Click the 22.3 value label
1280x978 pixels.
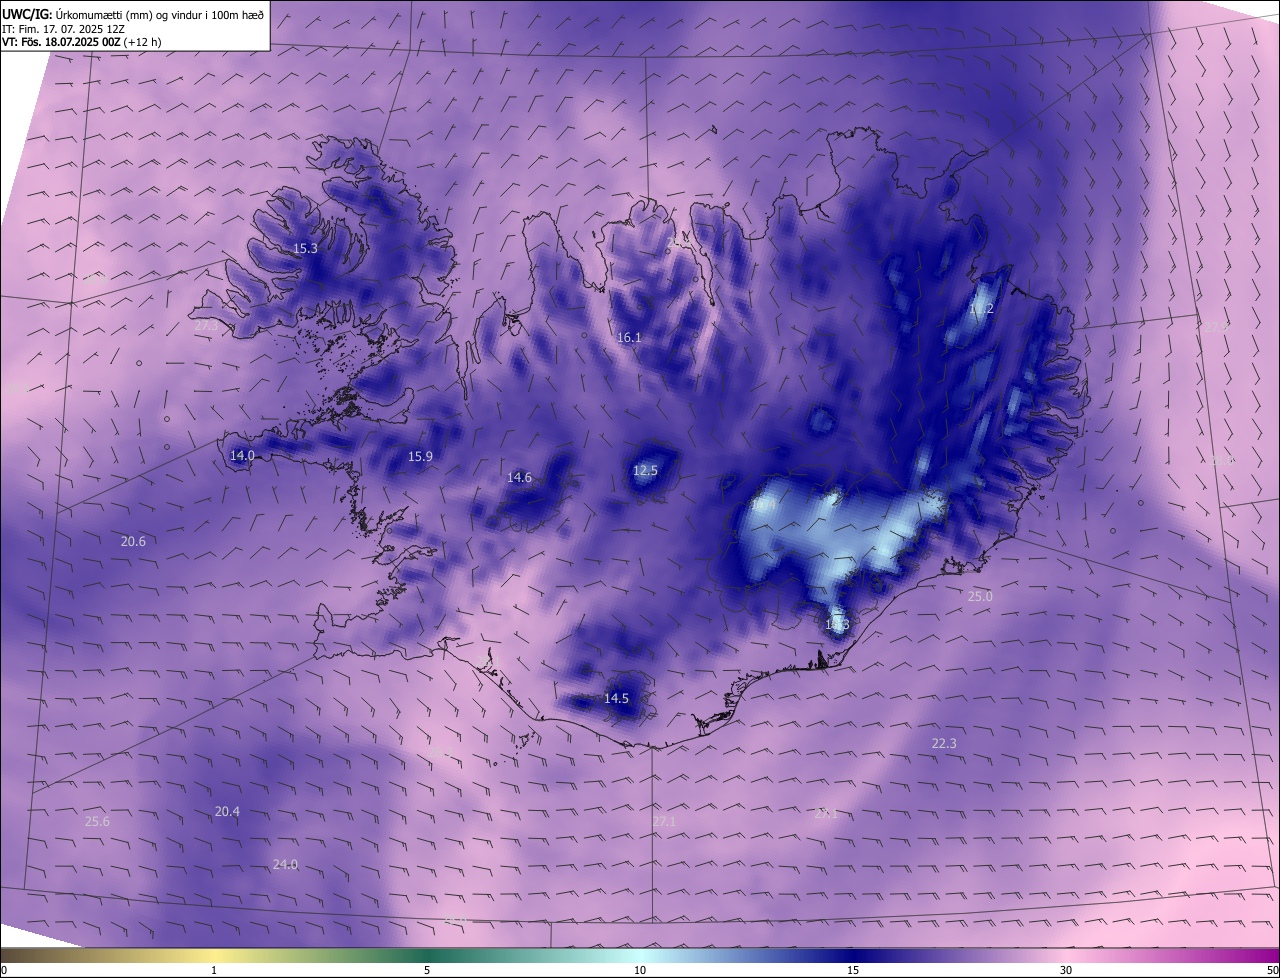point(944,743)
